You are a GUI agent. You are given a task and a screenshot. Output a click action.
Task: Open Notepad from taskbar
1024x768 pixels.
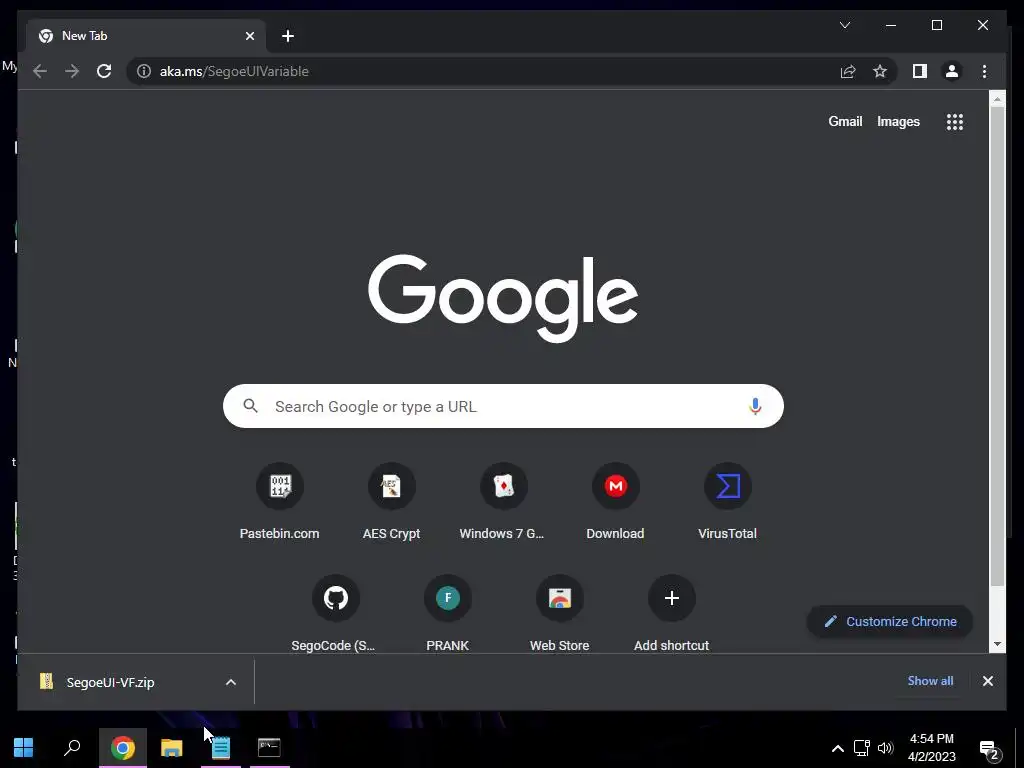coord(221,748)
